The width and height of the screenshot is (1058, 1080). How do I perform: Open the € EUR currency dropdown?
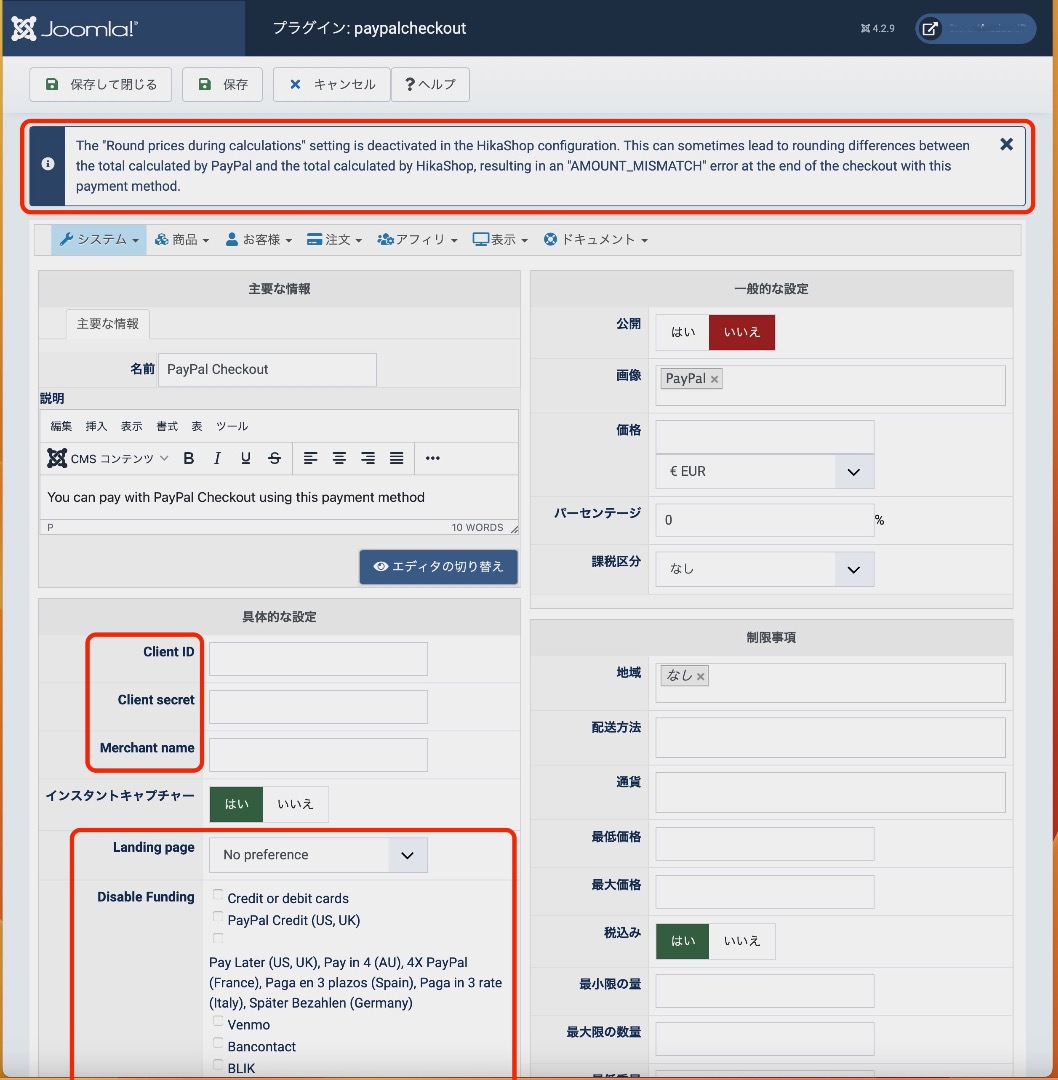(765, 472)
